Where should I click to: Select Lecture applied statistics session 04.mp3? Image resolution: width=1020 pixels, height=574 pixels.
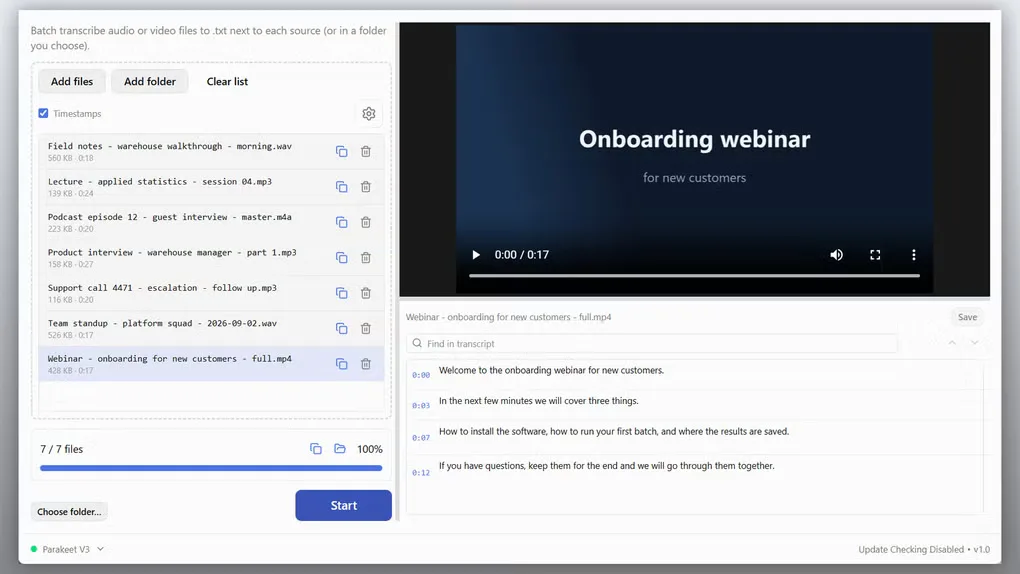(211, 187)
